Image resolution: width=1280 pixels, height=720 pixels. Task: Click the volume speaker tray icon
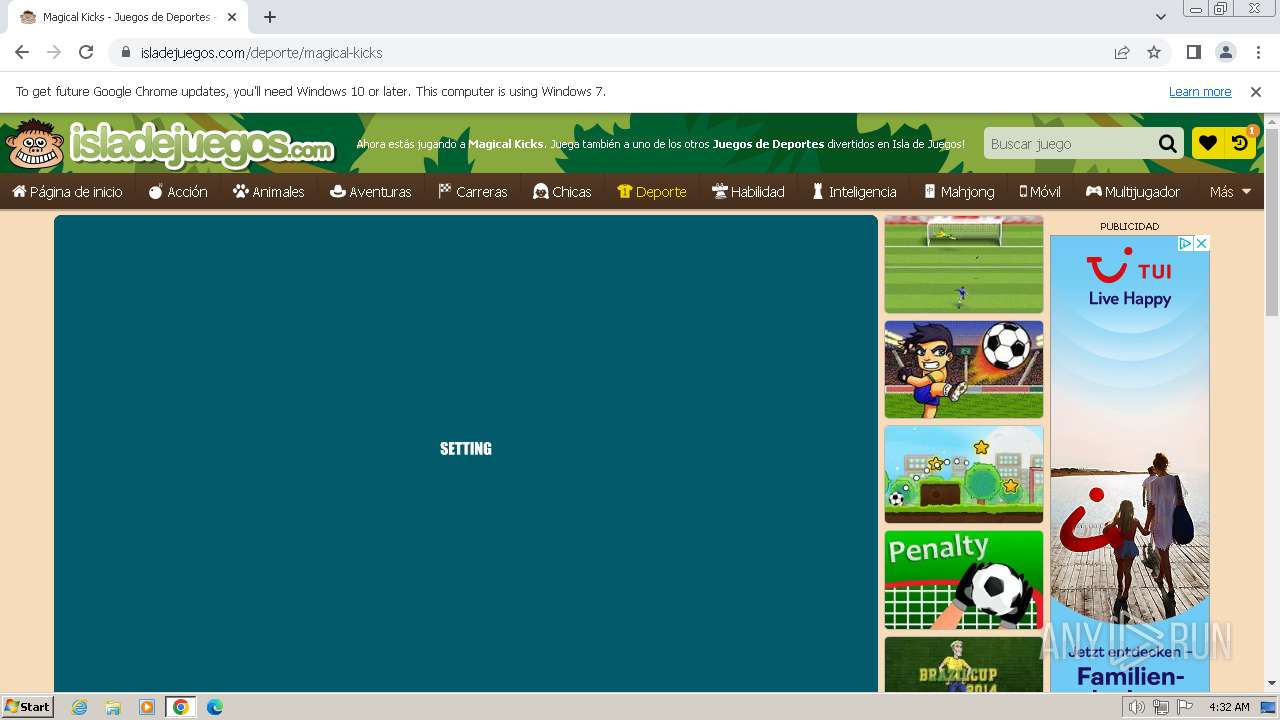pos(1137,707)
